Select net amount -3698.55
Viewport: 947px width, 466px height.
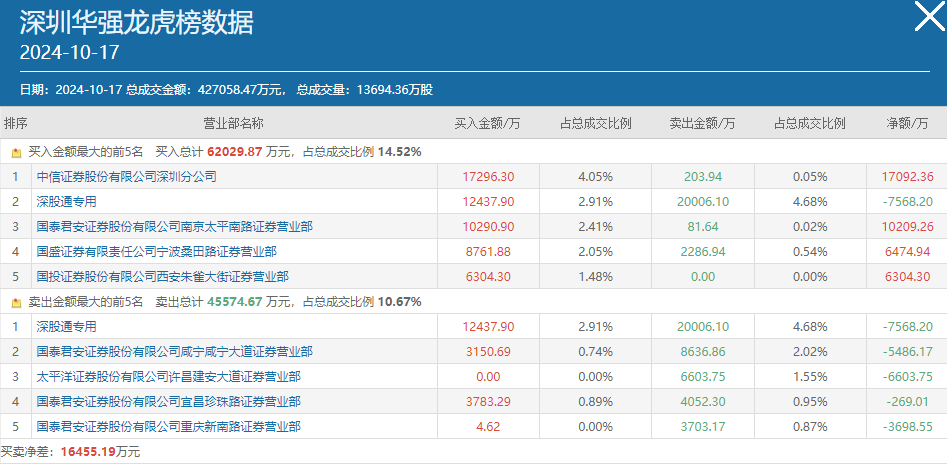point(907,427)
